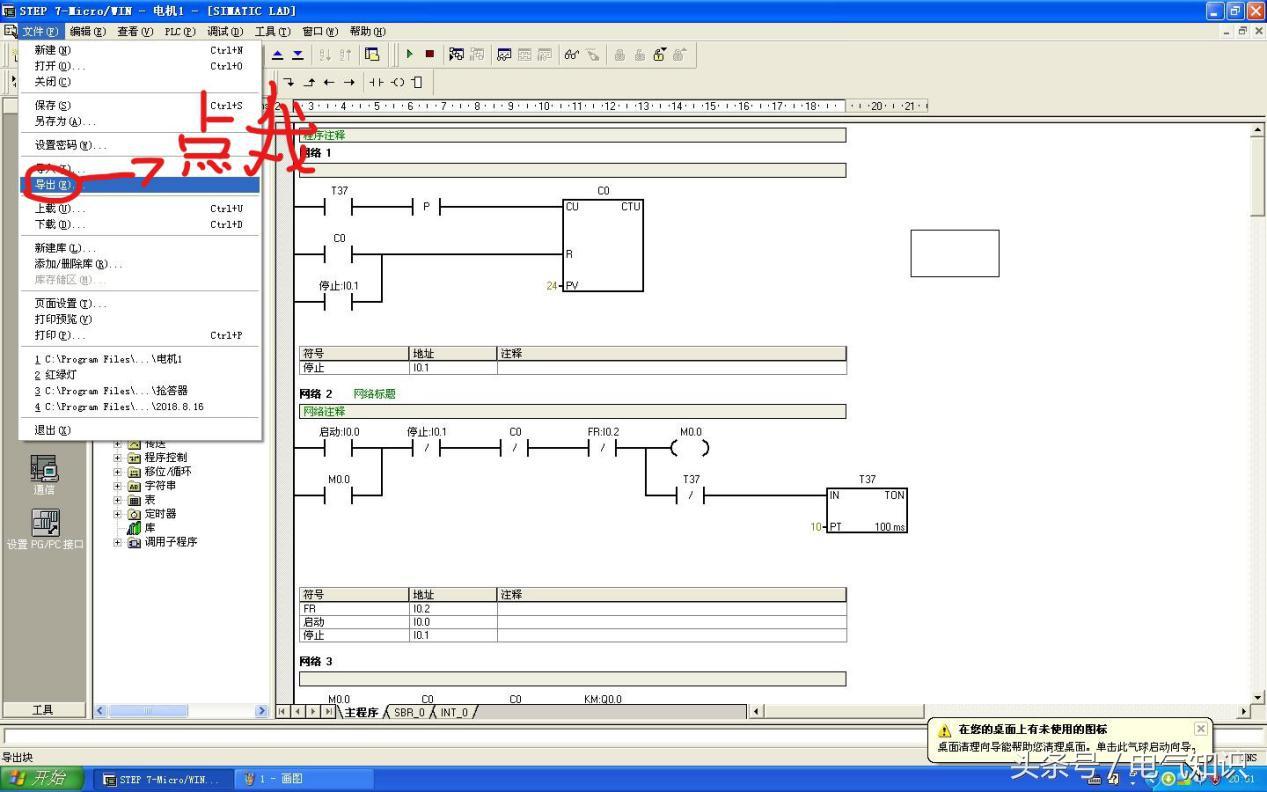Insert a line left
Image resolution: width=1267 pixels, height=792 pixels.
pos(329,82)
